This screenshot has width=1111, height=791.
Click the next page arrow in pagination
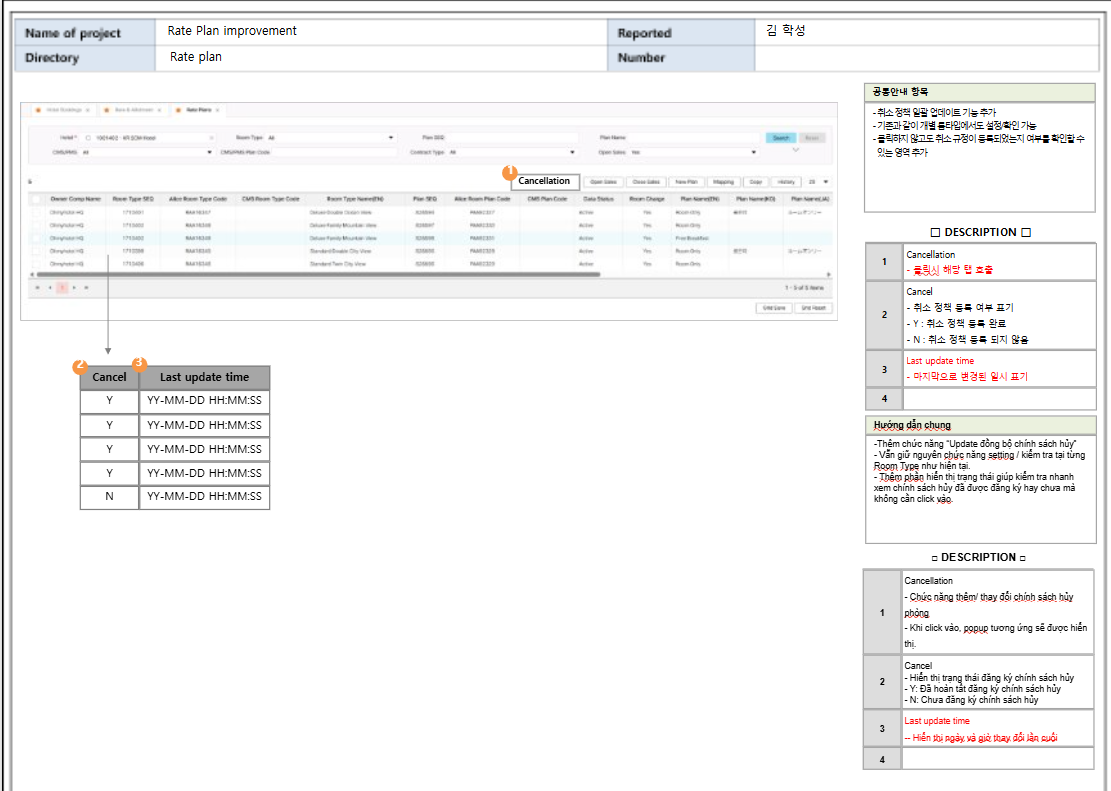[x=74, y=287]
